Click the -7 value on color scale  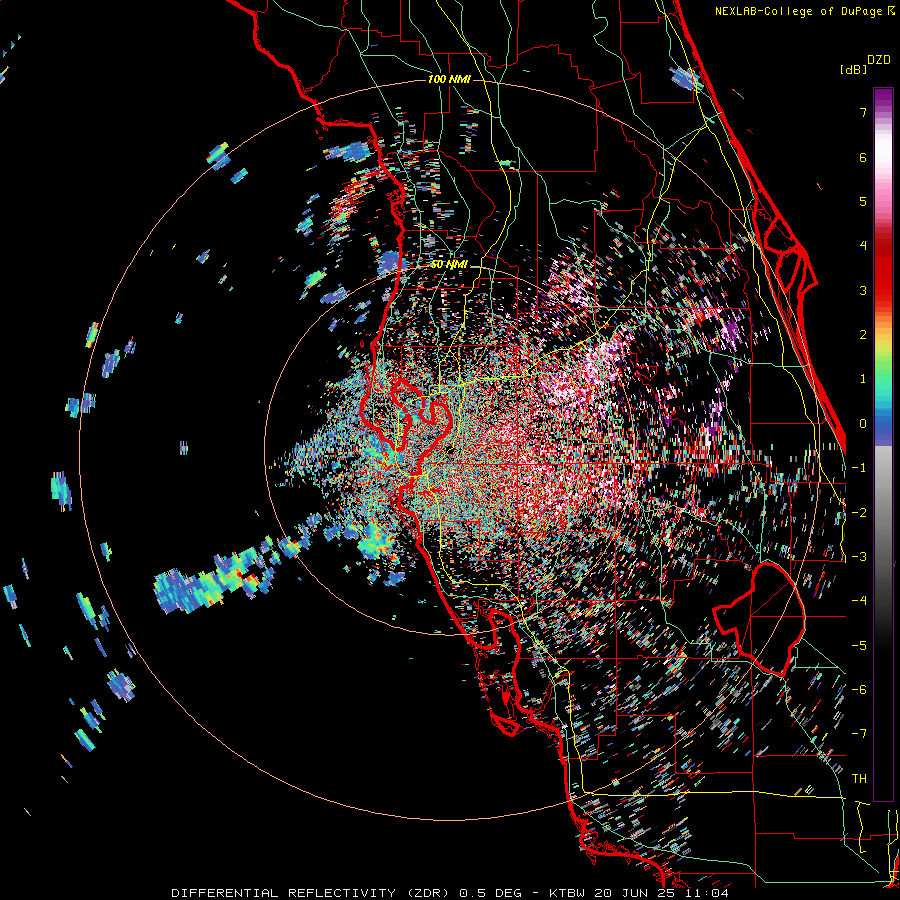coord(859,734)
